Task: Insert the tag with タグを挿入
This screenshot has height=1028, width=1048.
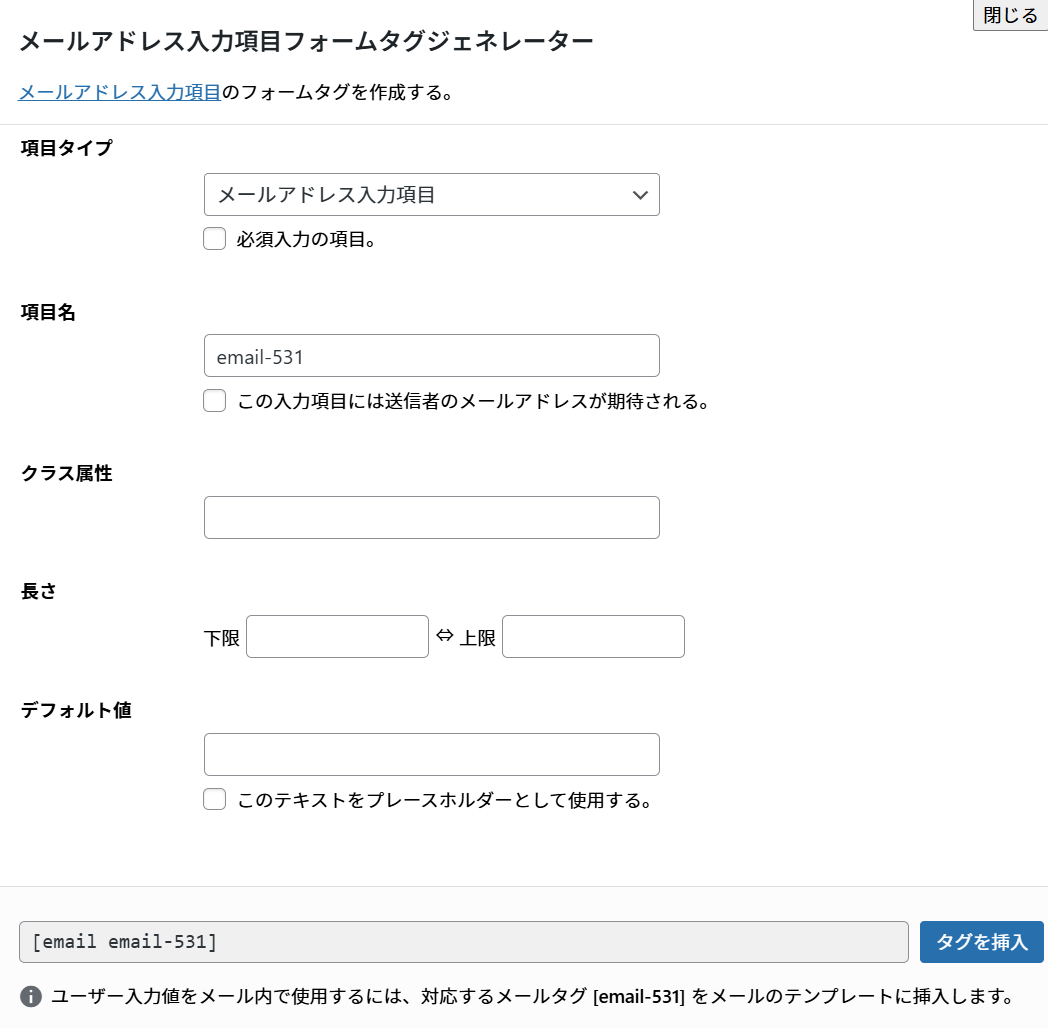Action: click(x=981, y=942)
